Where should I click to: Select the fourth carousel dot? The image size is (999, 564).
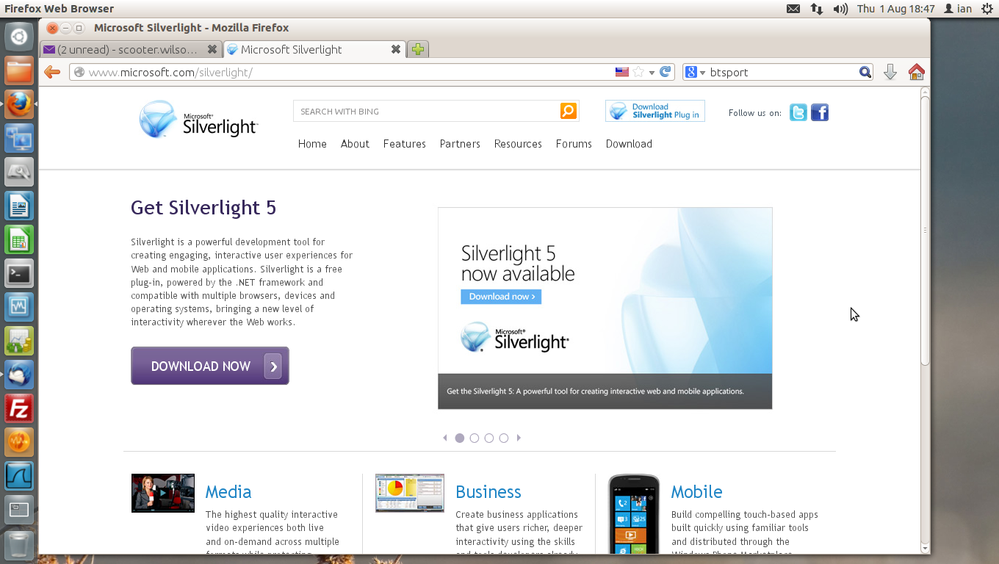click(503, 438)
